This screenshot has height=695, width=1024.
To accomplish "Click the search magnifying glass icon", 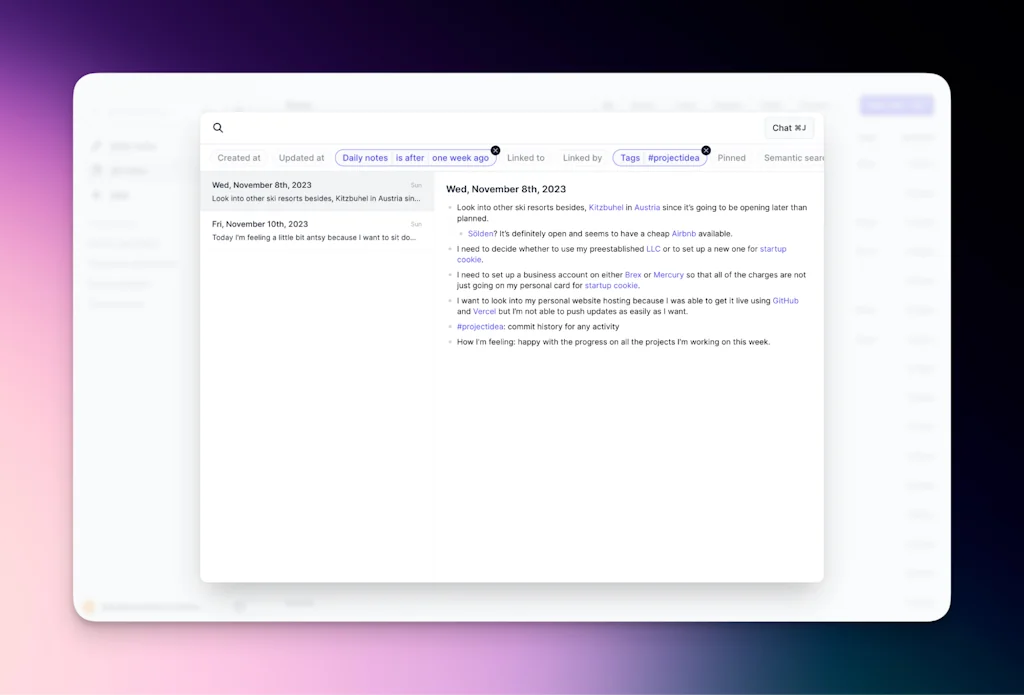I will coord(218,127).
